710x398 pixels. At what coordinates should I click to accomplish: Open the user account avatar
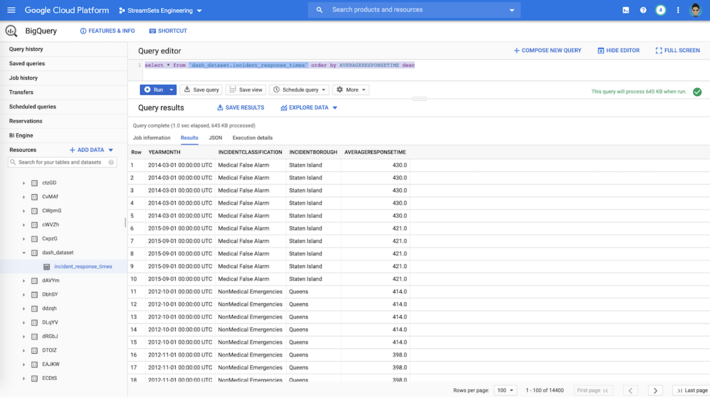(696, 10)
